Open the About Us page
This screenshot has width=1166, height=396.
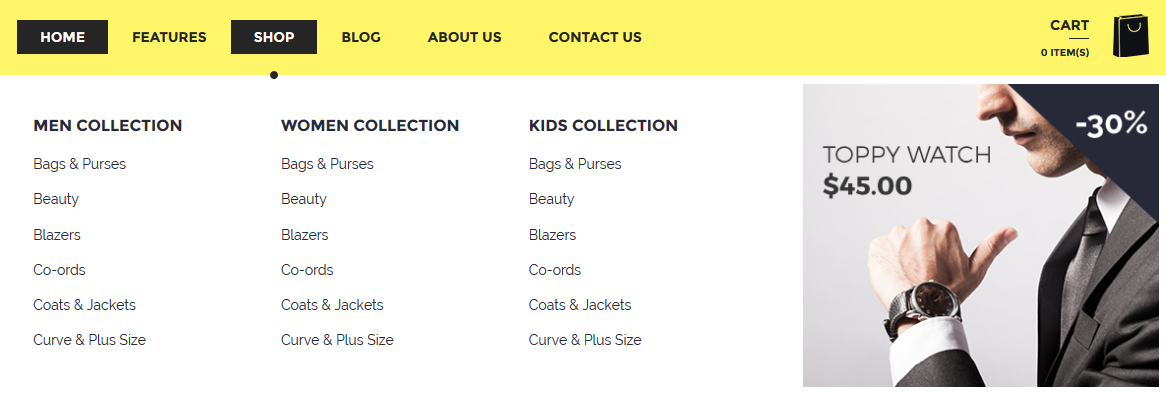click(x=465, y=37)
